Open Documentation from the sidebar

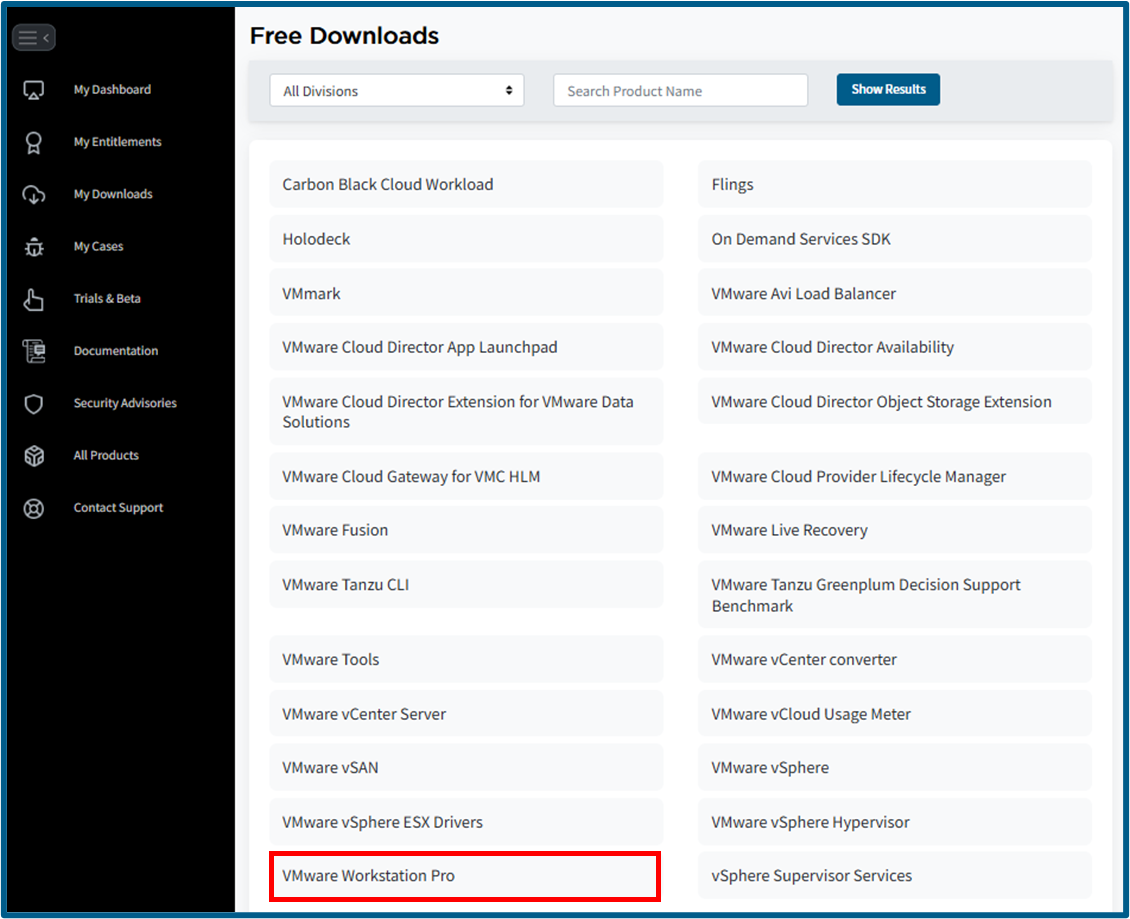pyautogui.click(x=116, y=351)
